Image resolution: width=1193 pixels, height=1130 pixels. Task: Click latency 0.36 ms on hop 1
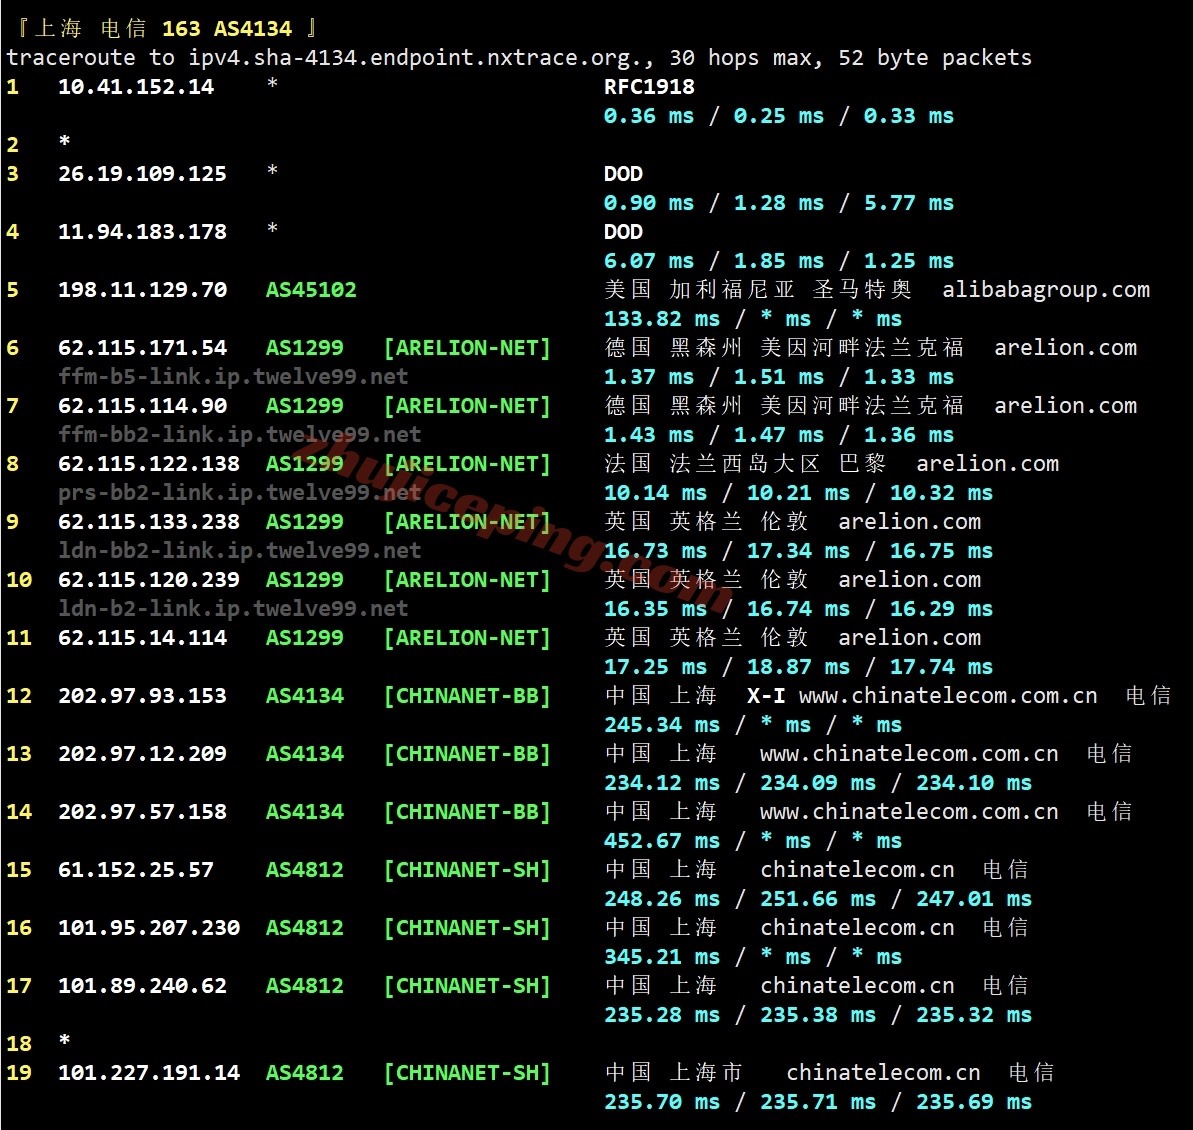649,116
